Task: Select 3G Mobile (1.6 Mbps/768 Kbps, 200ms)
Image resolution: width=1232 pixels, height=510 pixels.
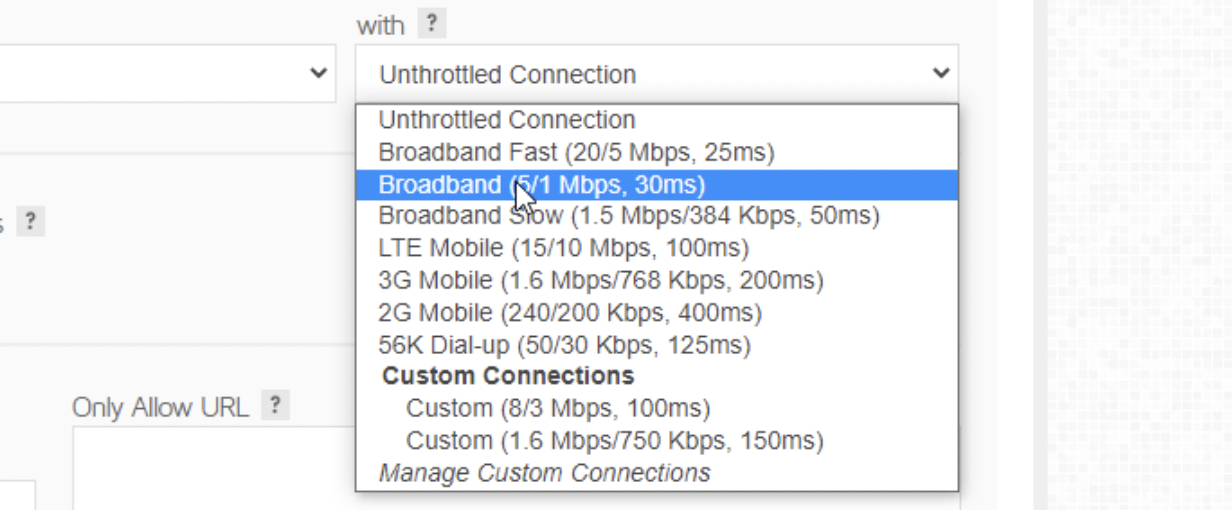Action: (657, 280)
